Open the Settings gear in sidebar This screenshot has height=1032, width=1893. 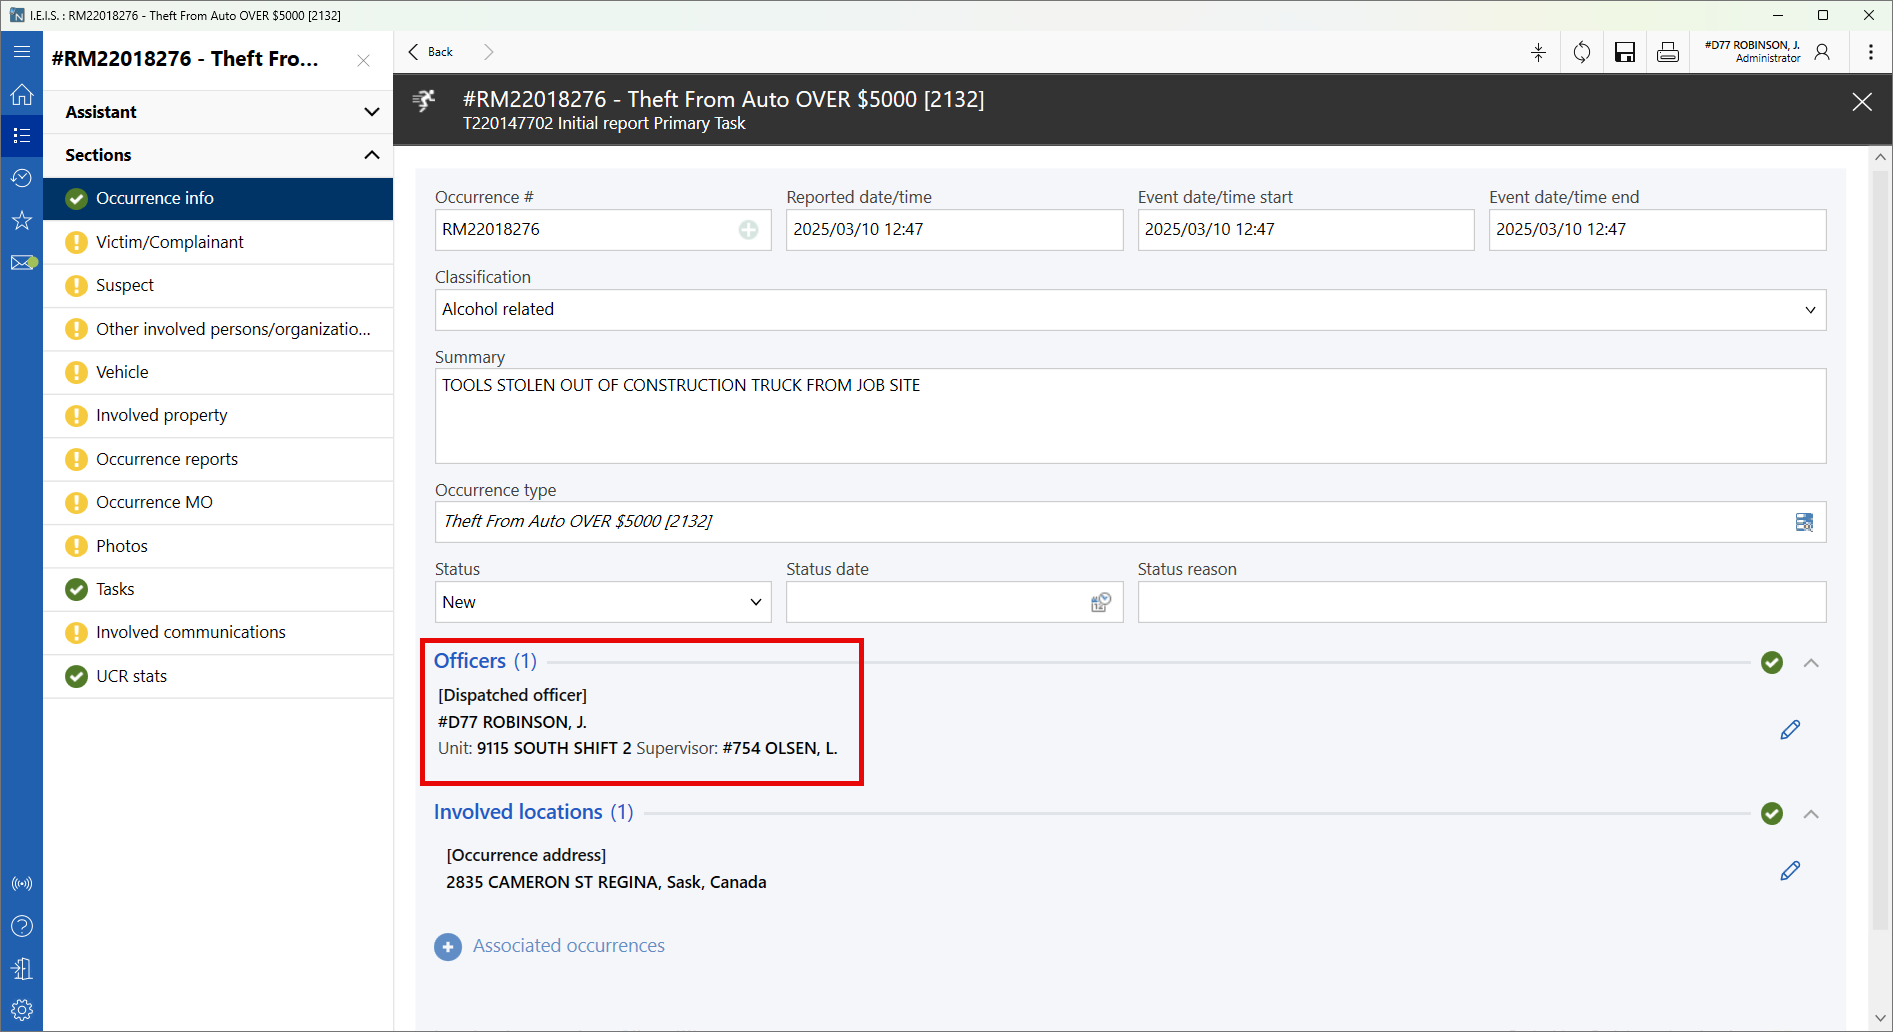22,1010
